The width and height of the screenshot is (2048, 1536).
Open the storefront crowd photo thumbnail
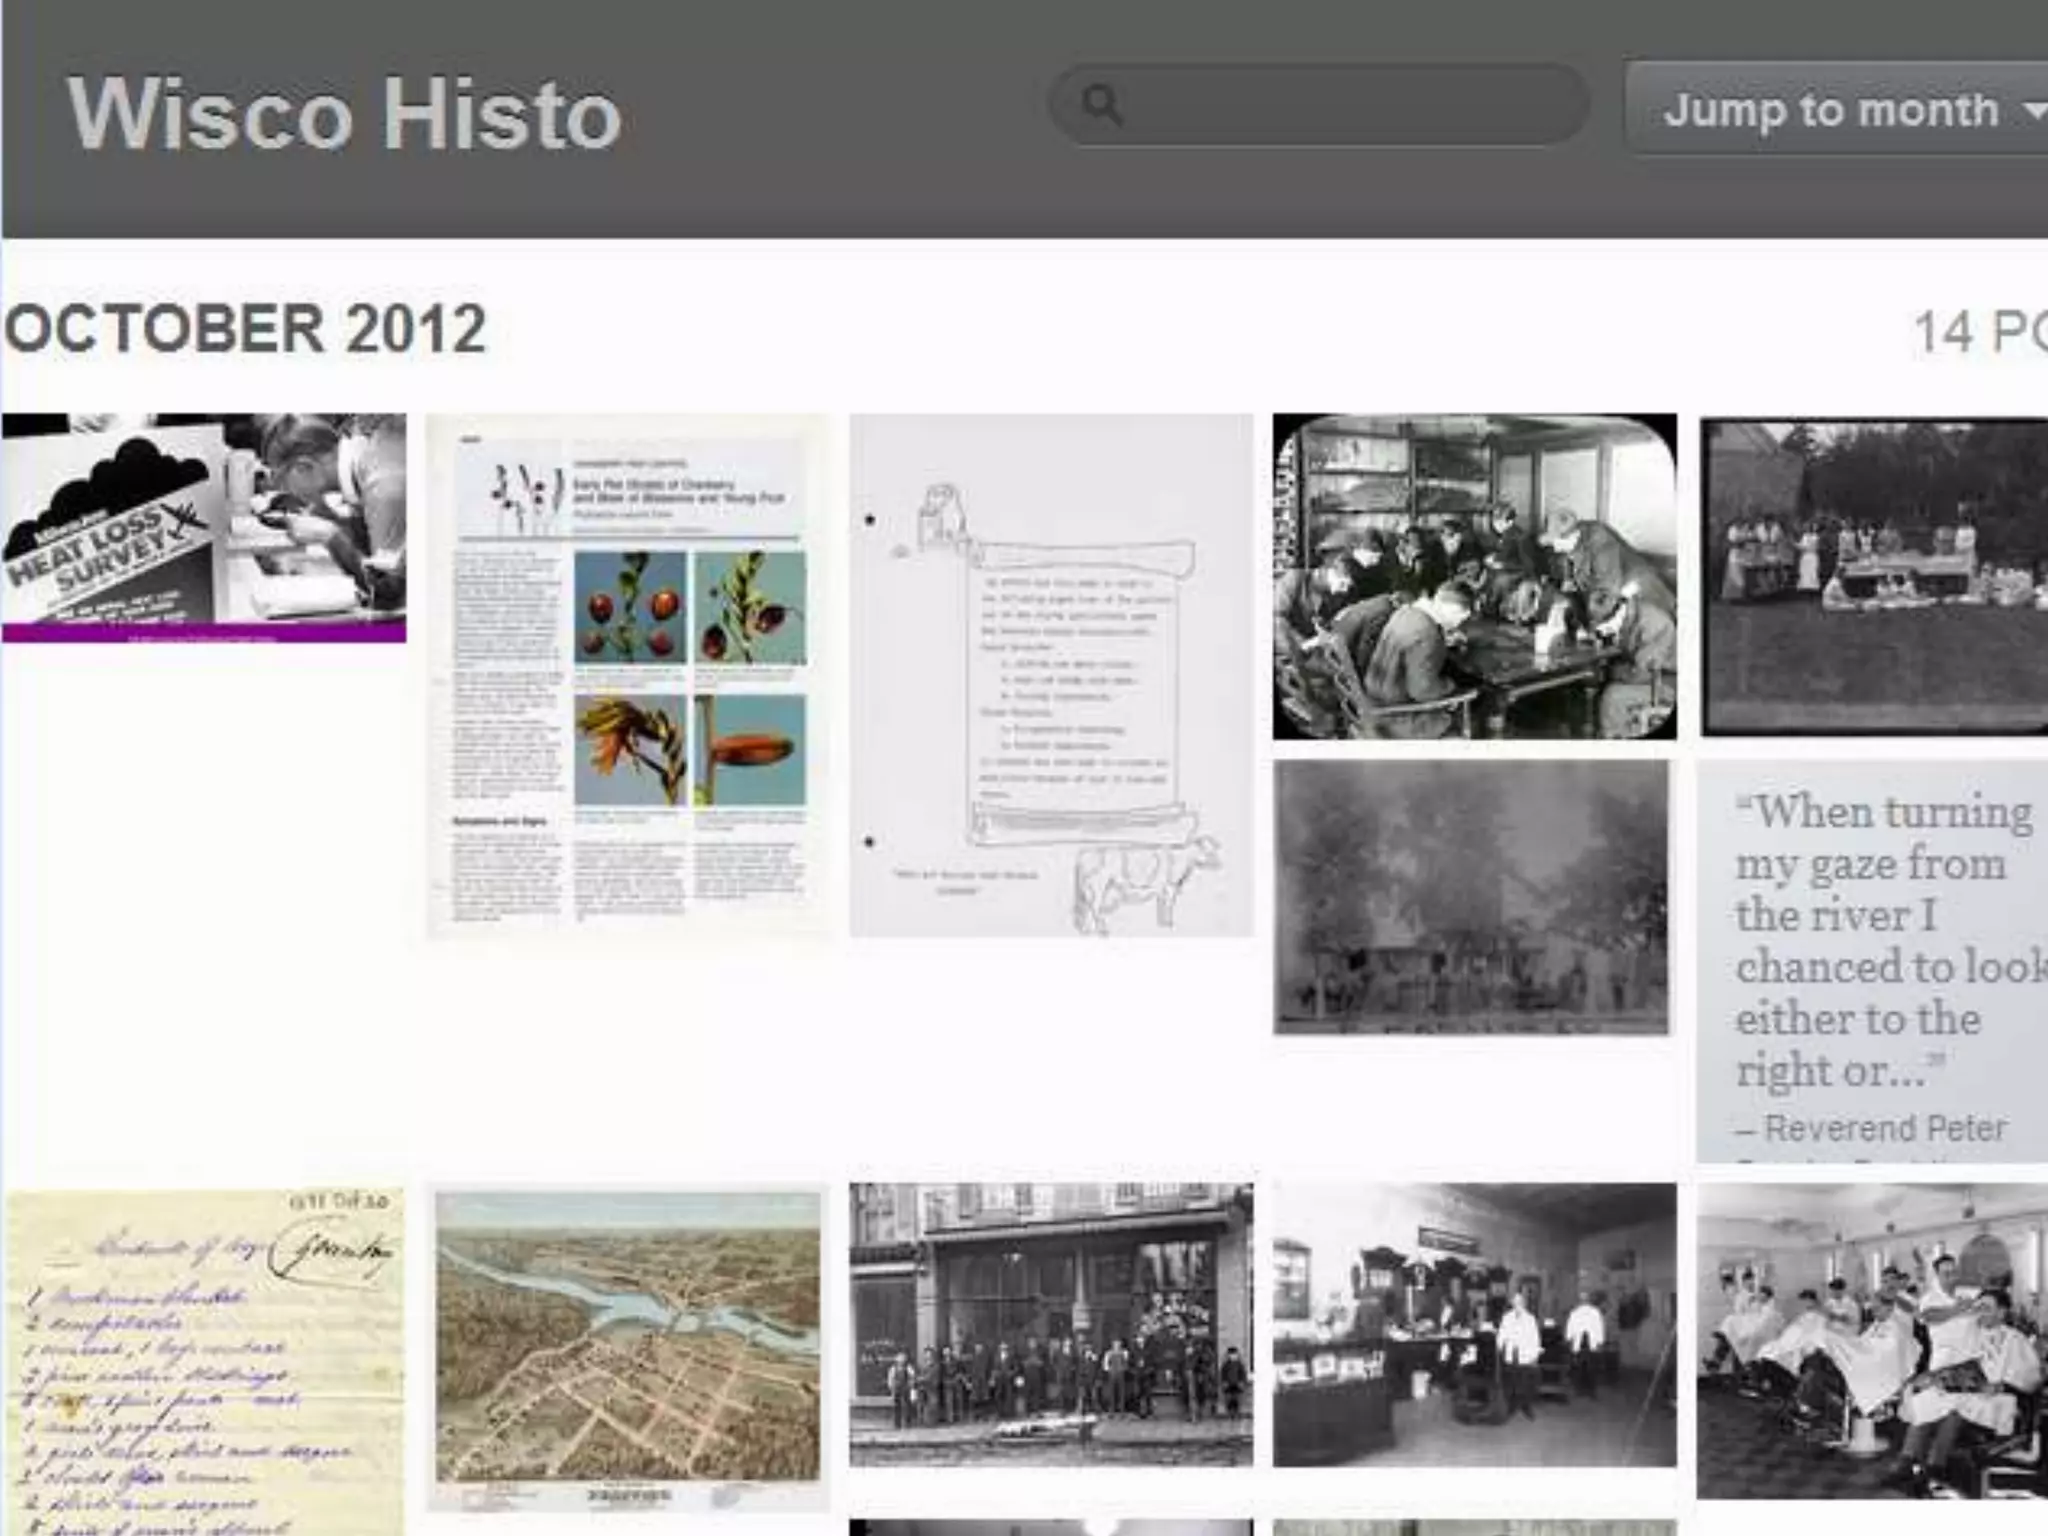pyautogui.click(x=1050, y=1324)
